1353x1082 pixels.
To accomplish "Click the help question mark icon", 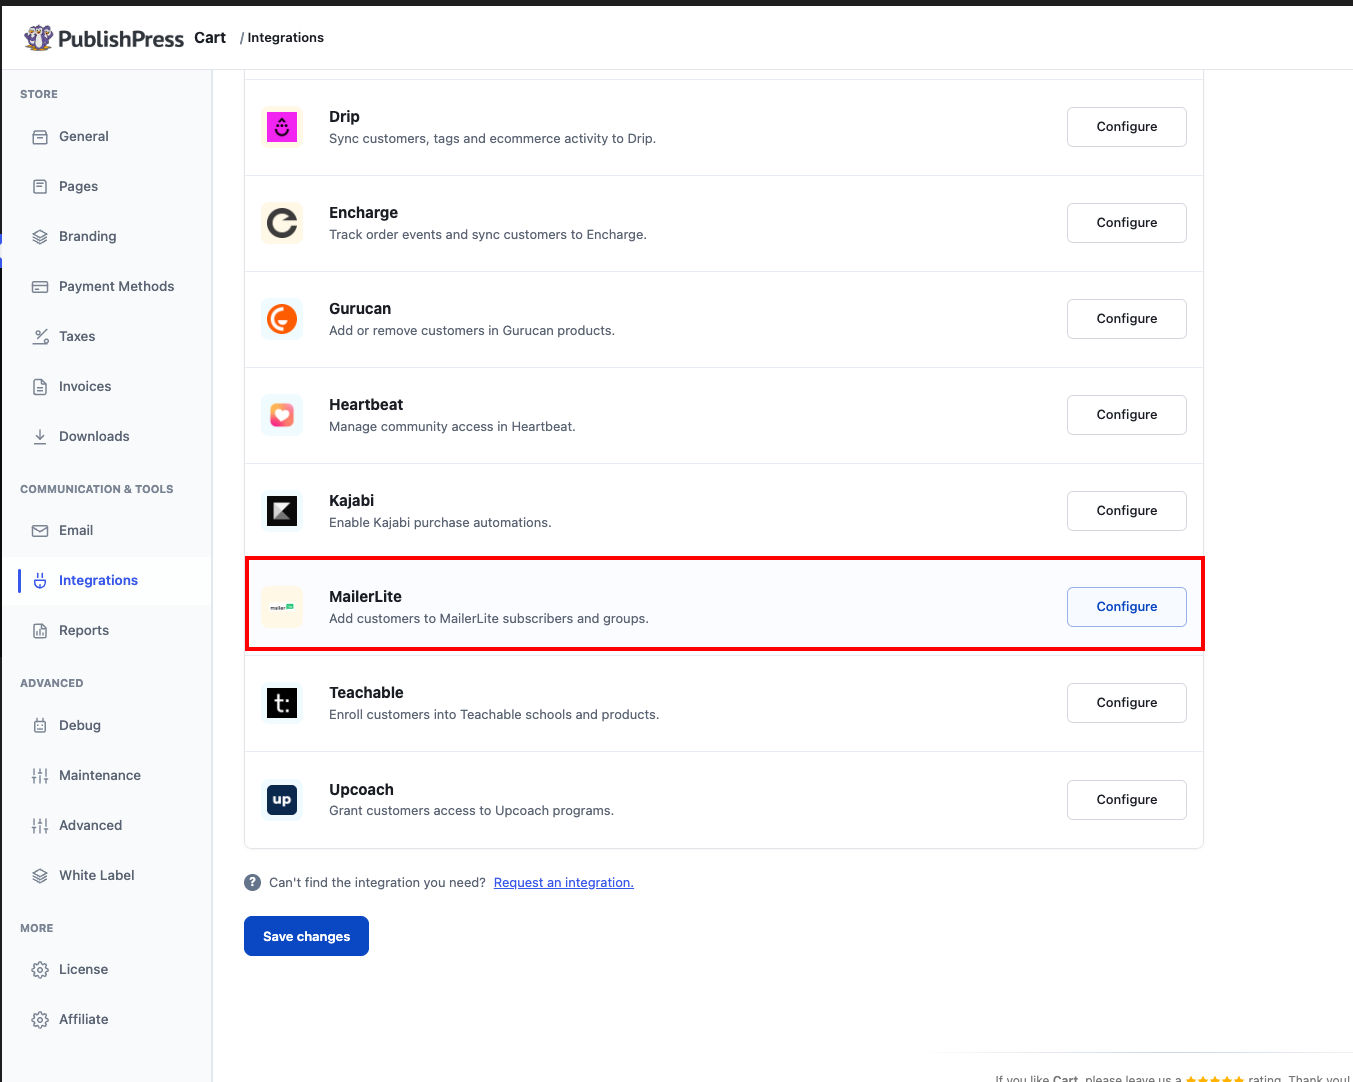I will click(x=252, y=882).
